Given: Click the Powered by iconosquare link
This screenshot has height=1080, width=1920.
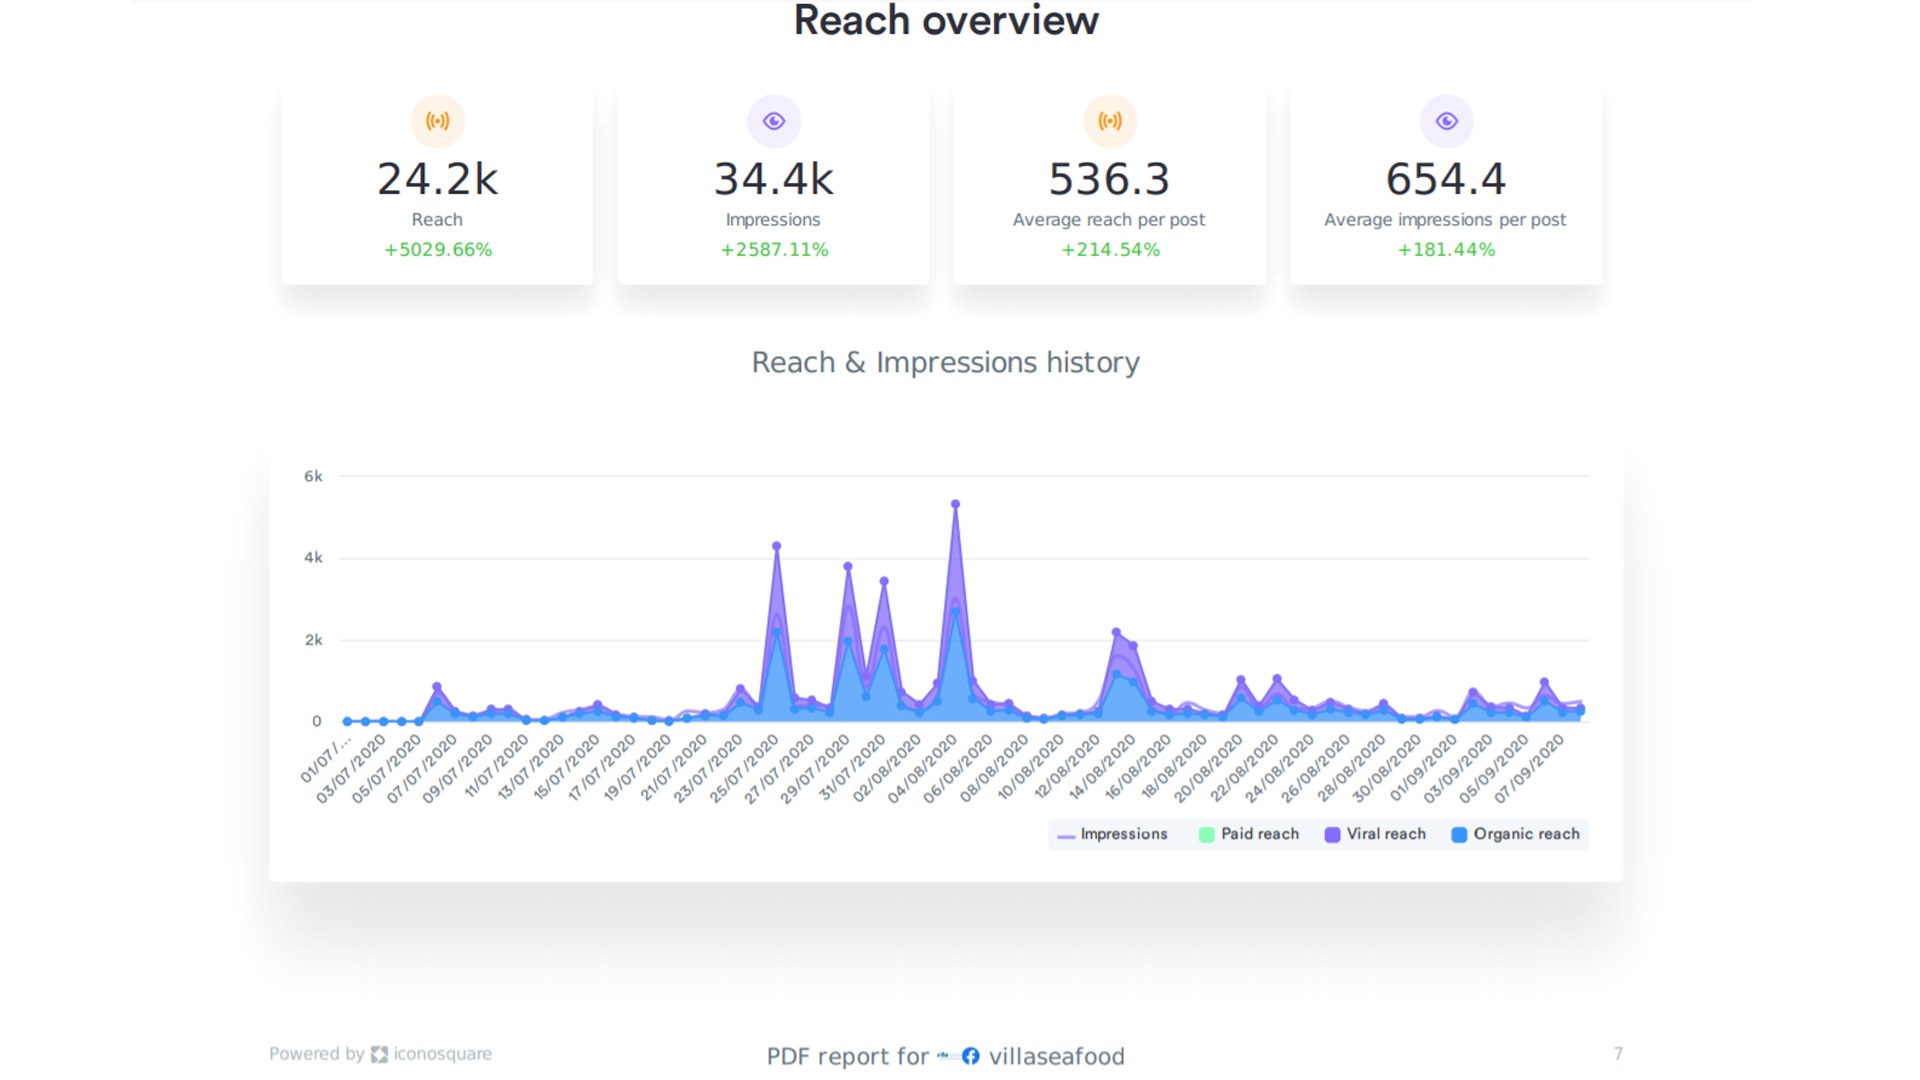Looking at the screenshot, I should 380,1054.
